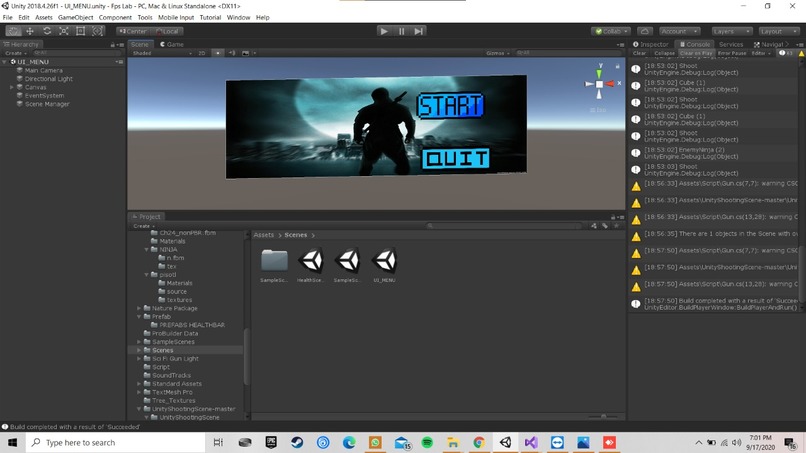
Task: Open the File menu
Action: 8,17
